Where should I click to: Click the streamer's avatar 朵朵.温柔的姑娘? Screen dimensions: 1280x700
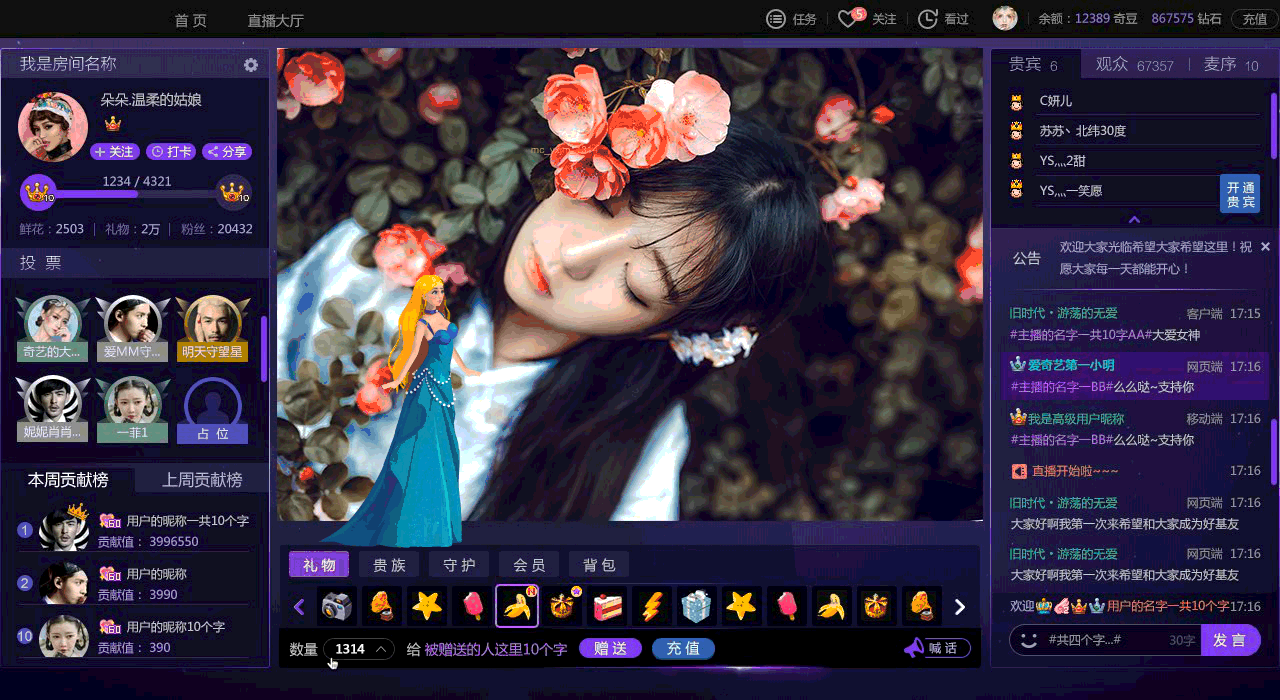tap(53, 127)
